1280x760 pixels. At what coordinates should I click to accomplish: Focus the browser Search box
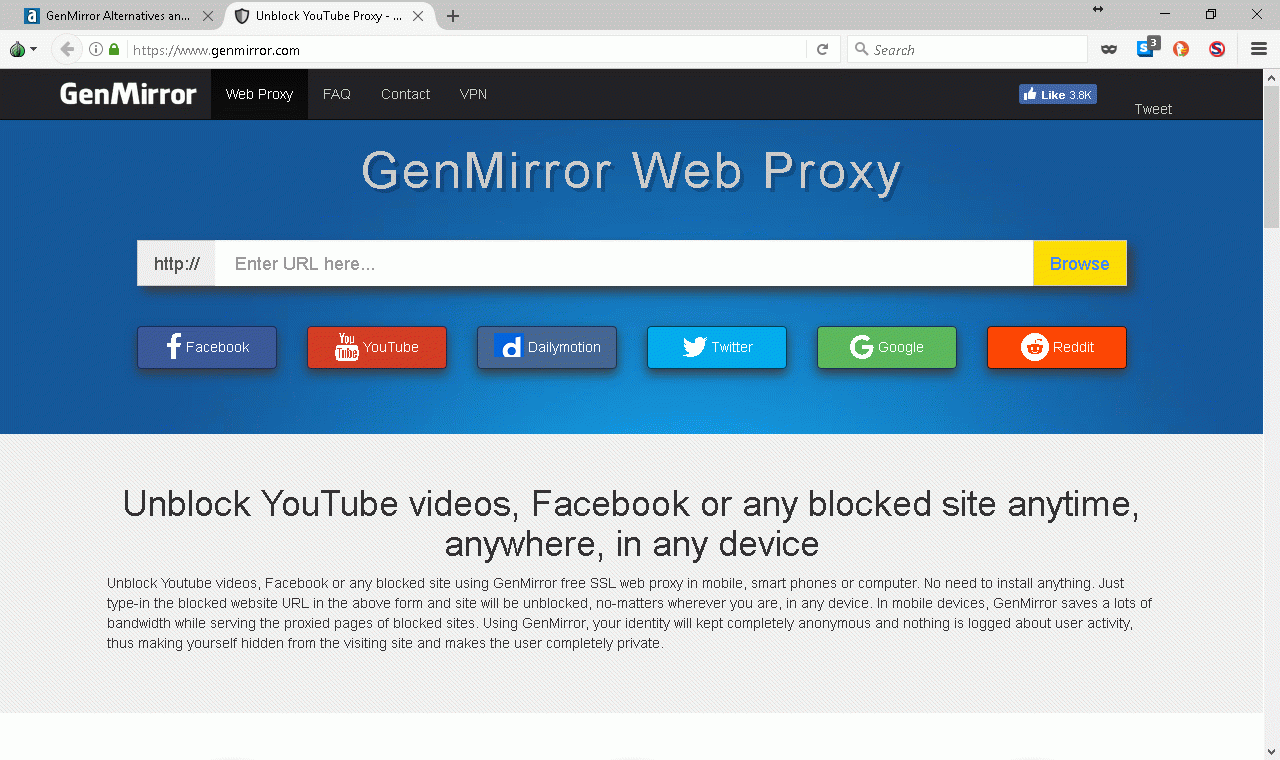point(967,49)
